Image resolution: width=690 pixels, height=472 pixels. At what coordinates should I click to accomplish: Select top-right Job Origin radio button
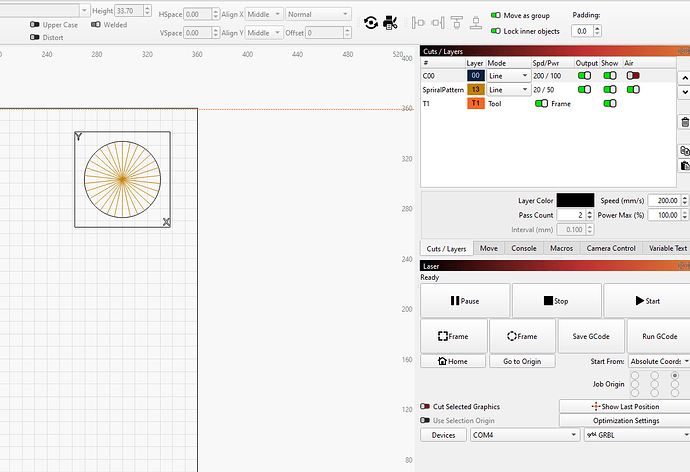point(675,375)
